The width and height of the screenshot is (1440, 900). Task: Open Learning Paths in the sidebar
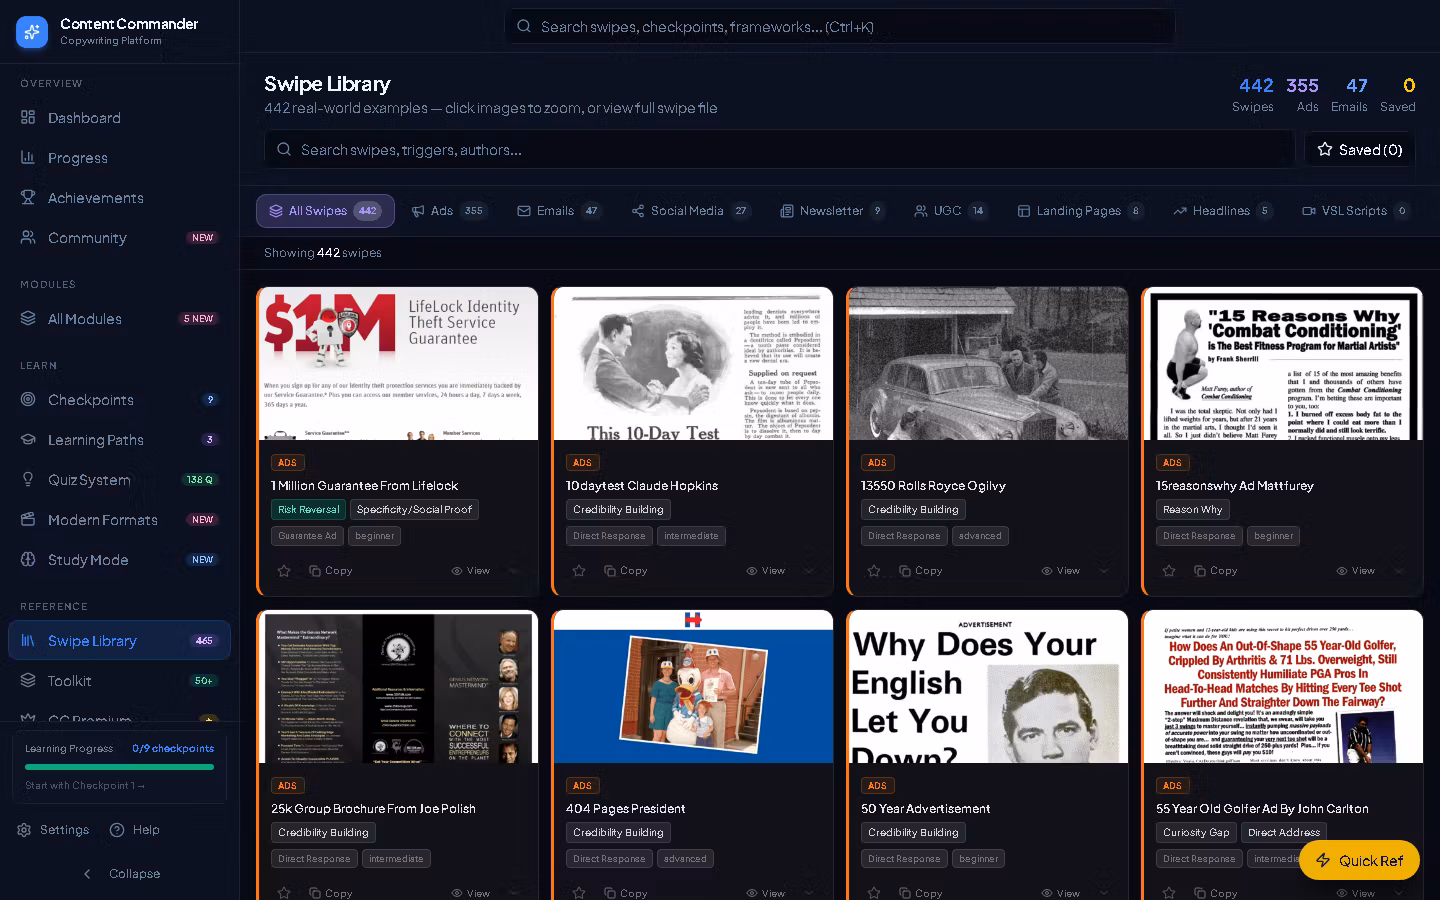click(119, 440)
